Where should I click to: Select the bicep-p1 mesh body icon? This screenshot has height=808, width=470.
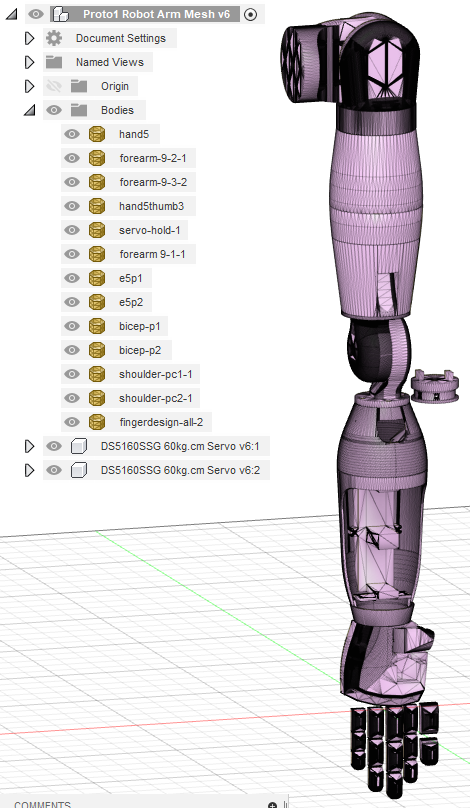96,326
